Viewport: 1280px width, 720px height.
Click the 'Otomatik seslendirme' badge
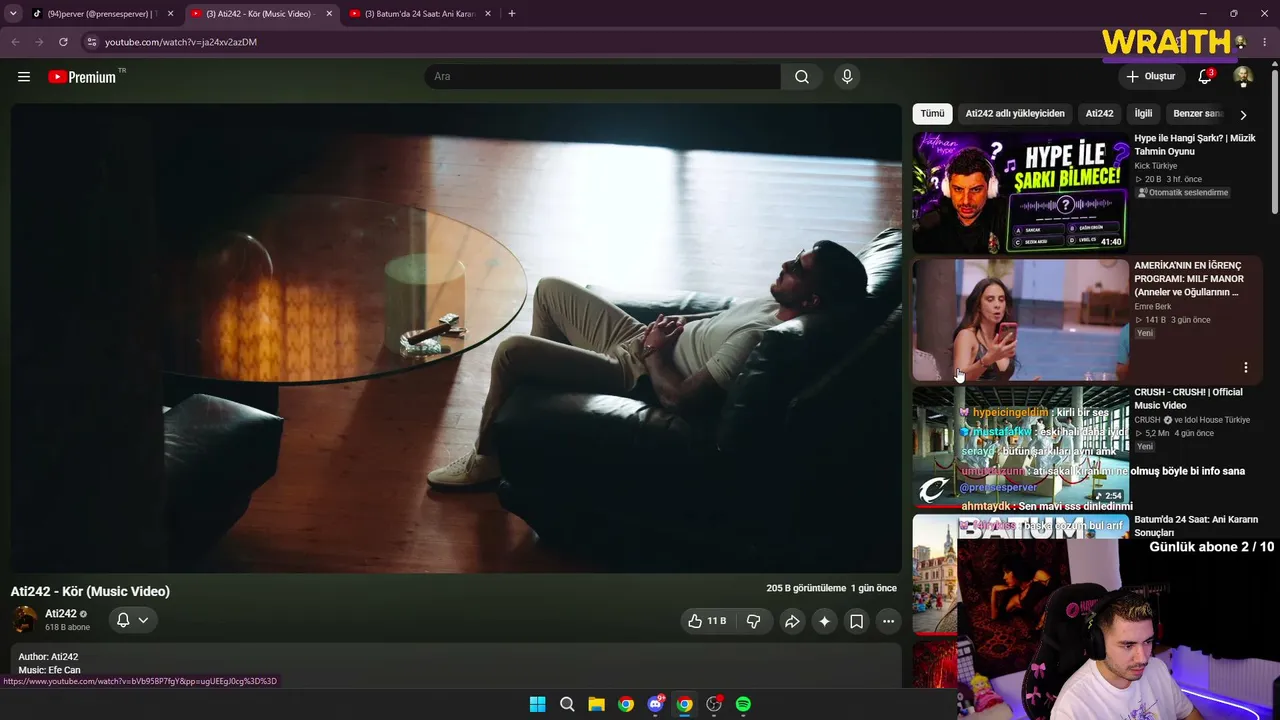pyautogui.click(x=1182, y=193)
